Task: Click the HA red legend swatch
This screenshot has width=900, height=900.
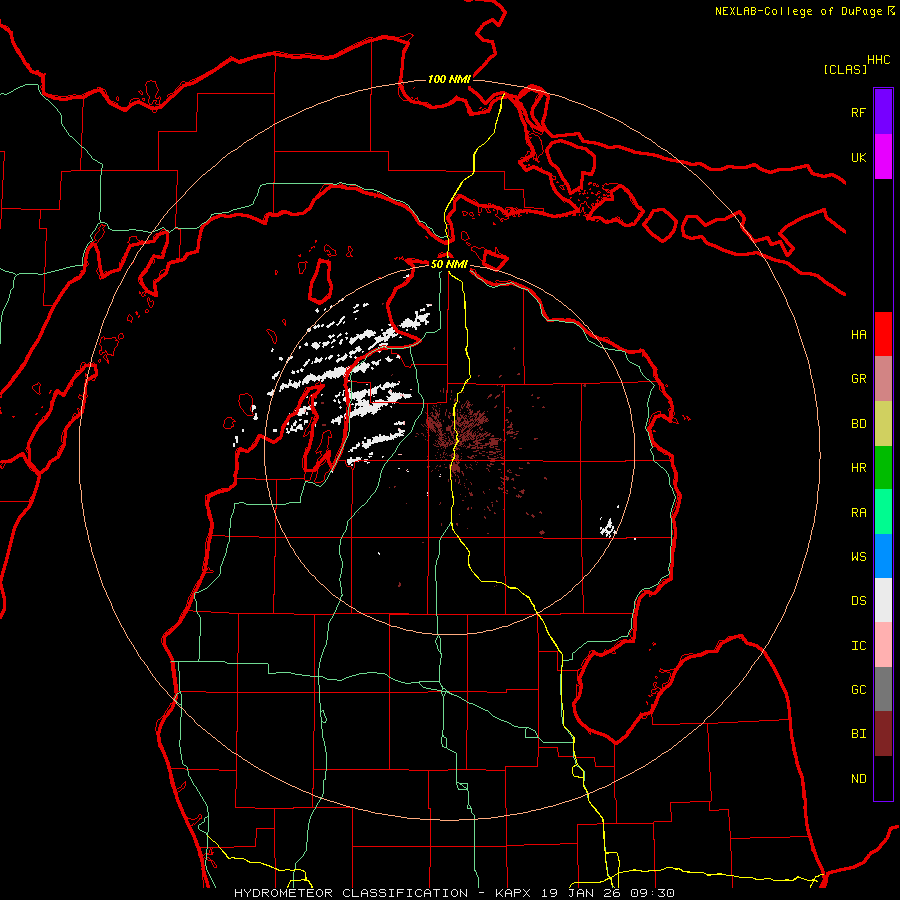Action: pyautogui.click(x=883, y=334)
